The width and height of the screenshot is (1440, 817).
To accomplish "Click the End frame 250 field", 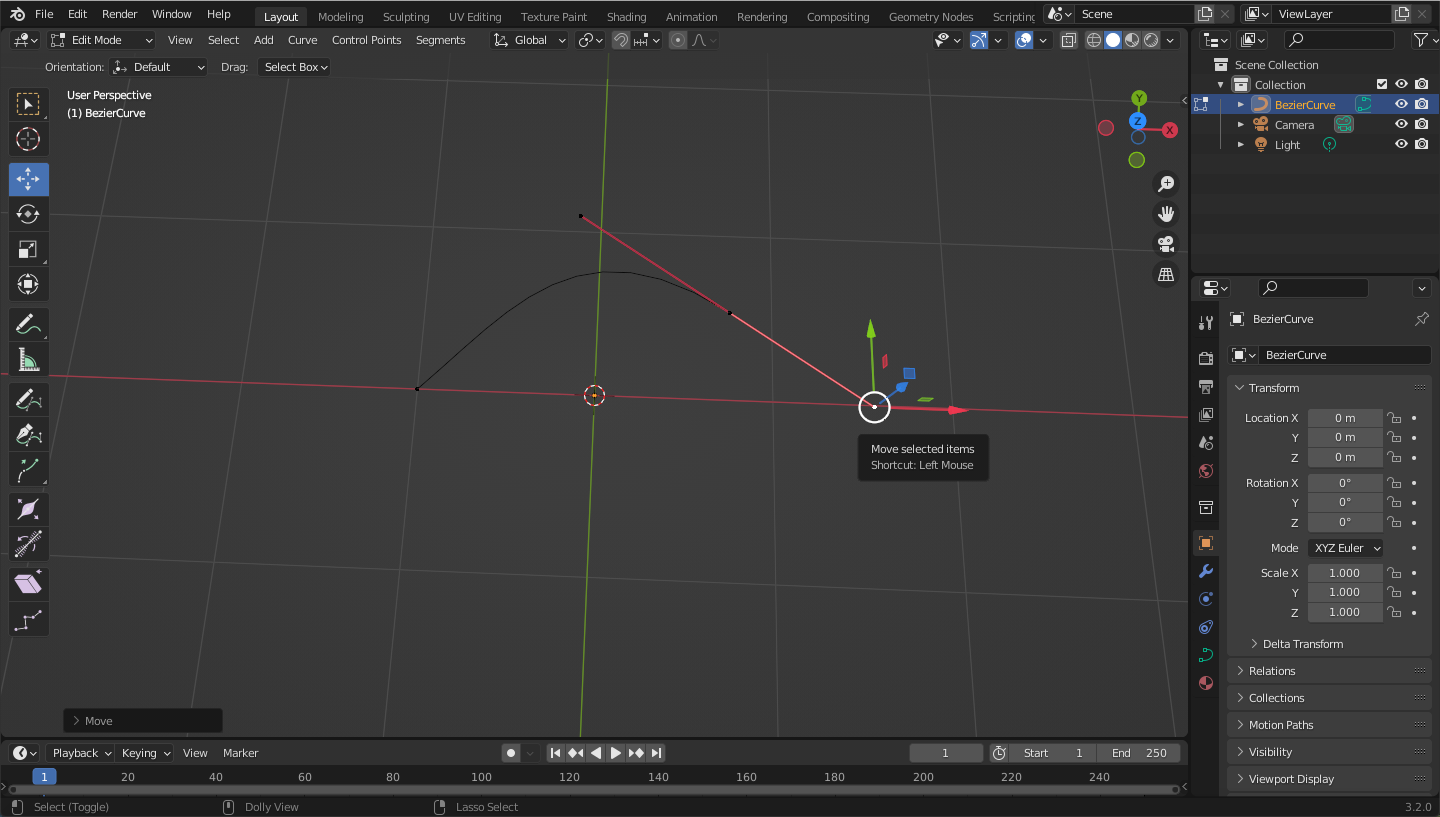I will [1138, 753].
